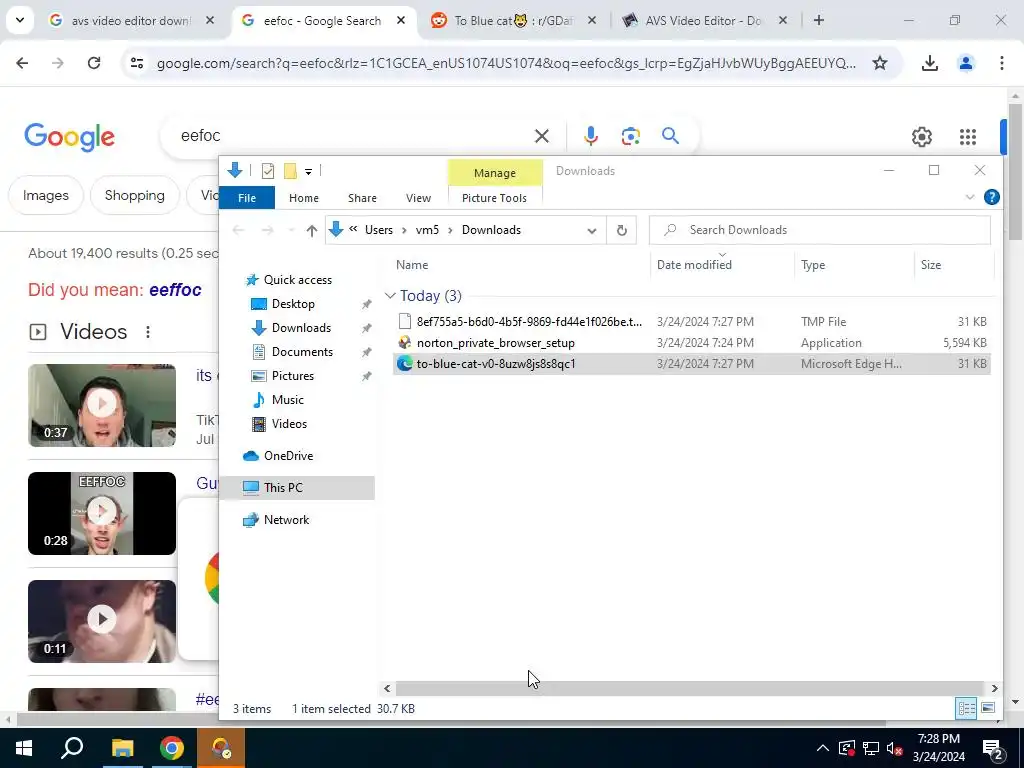The width and height of the screenshot is (1024, 768).
Task: Open Picture Tools ribbon tab
Action: click(494, 198)
